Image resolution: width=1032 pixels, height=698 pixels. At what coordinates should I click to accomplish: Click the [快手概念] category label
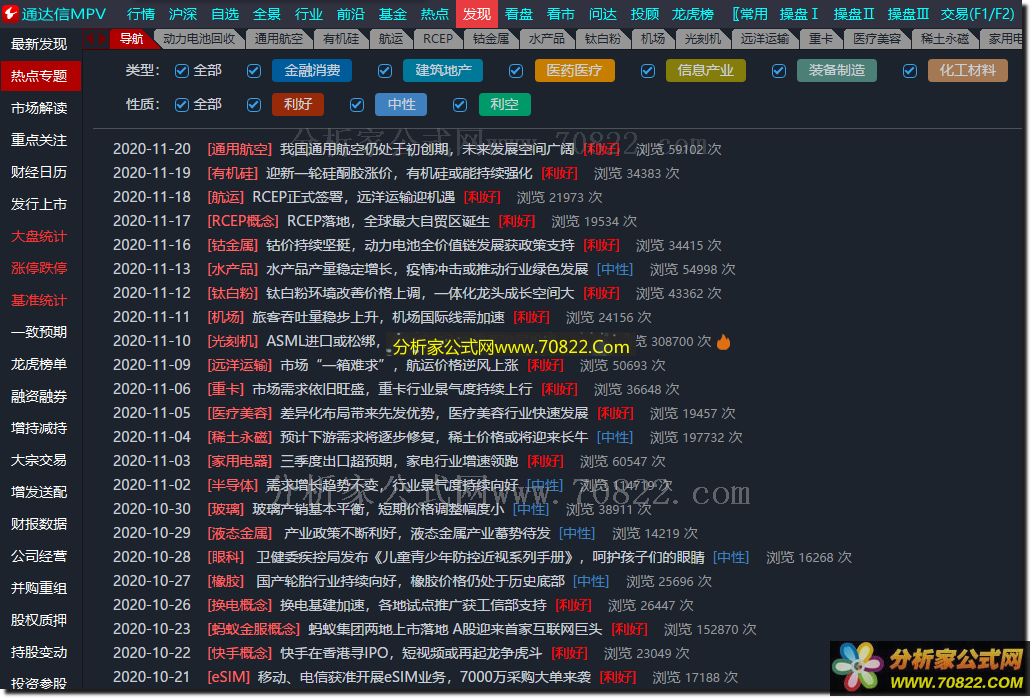click(x=240, y=654)
